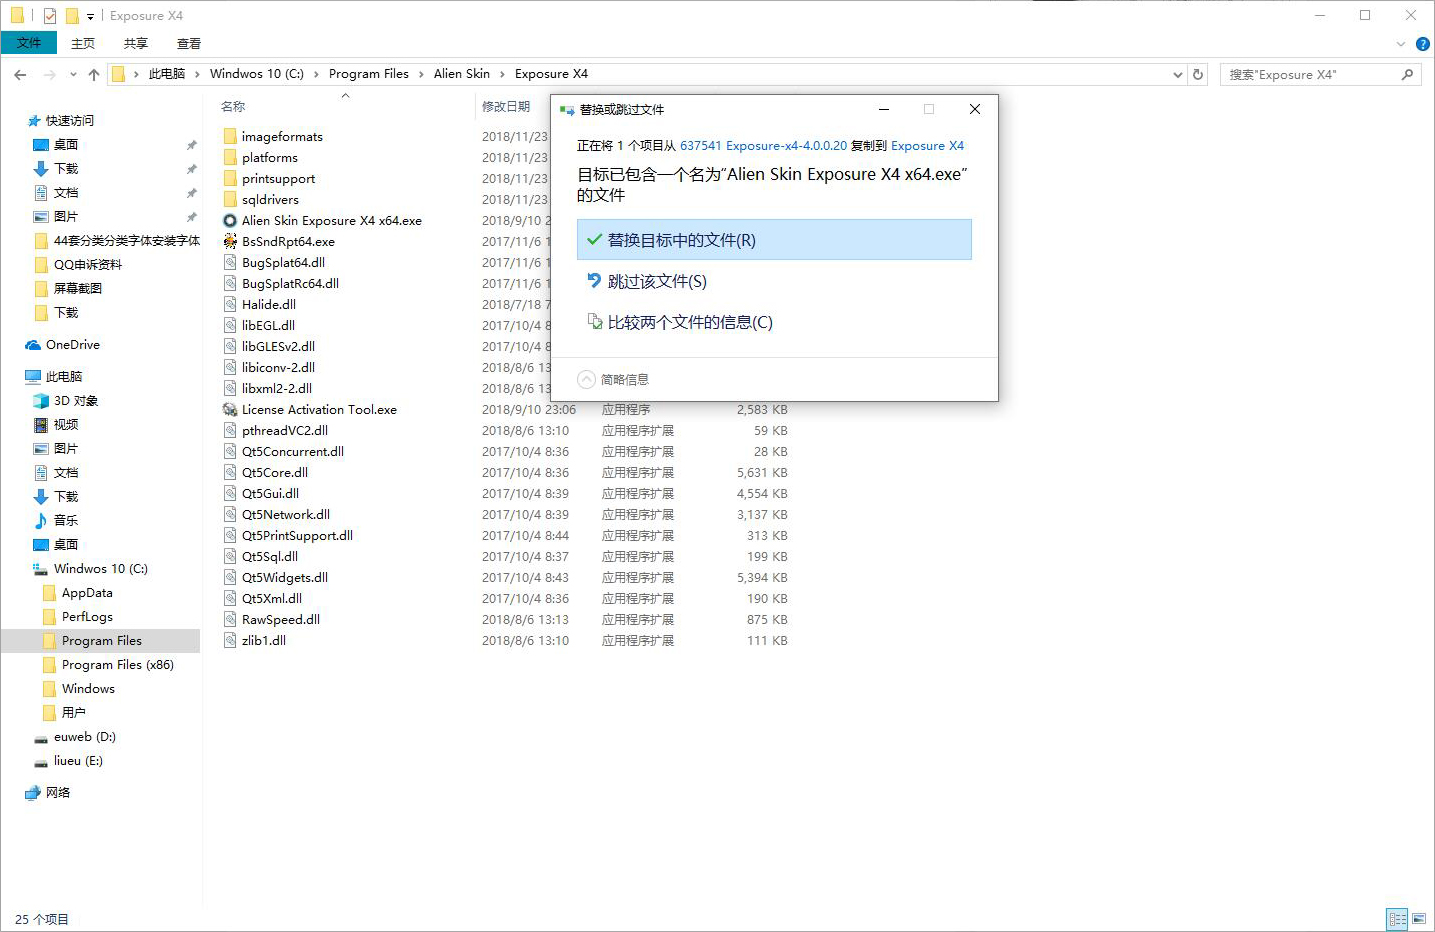
Task: Select BsSndRpt64.exe bug icon
Action: click(x=230, y=242)
